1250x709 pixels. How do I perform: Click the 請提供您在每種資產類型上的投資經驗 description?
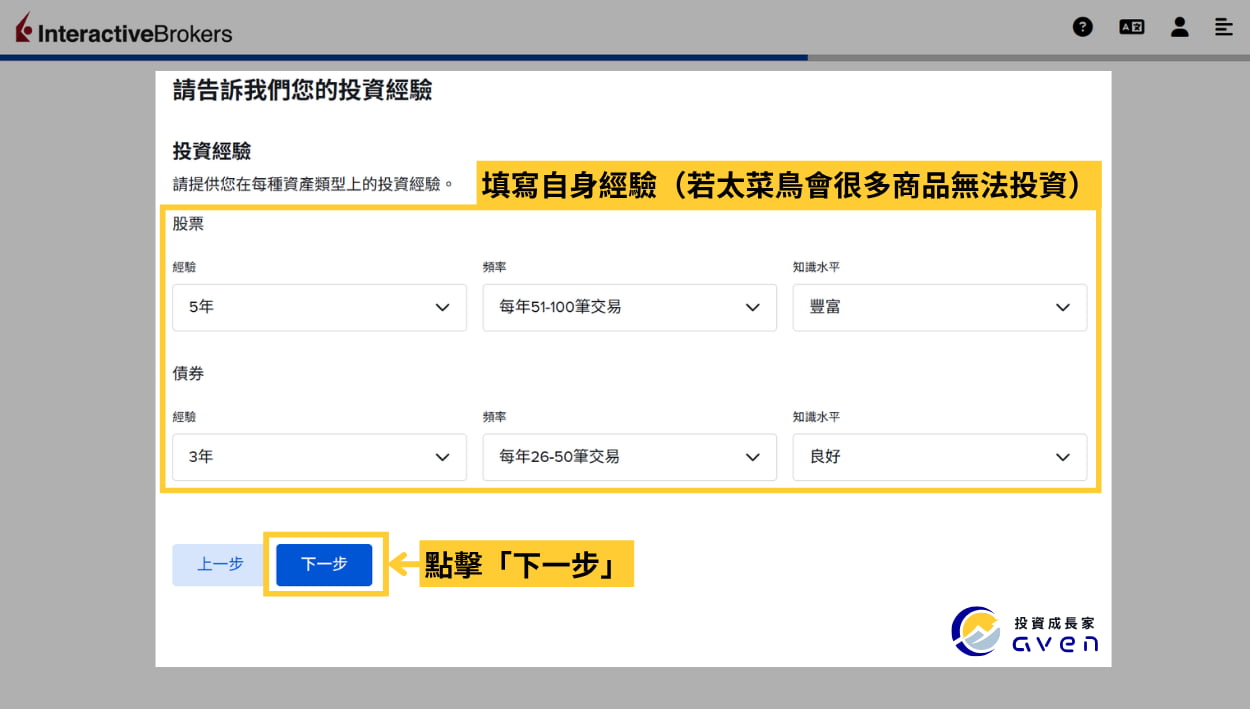(314, 184)
